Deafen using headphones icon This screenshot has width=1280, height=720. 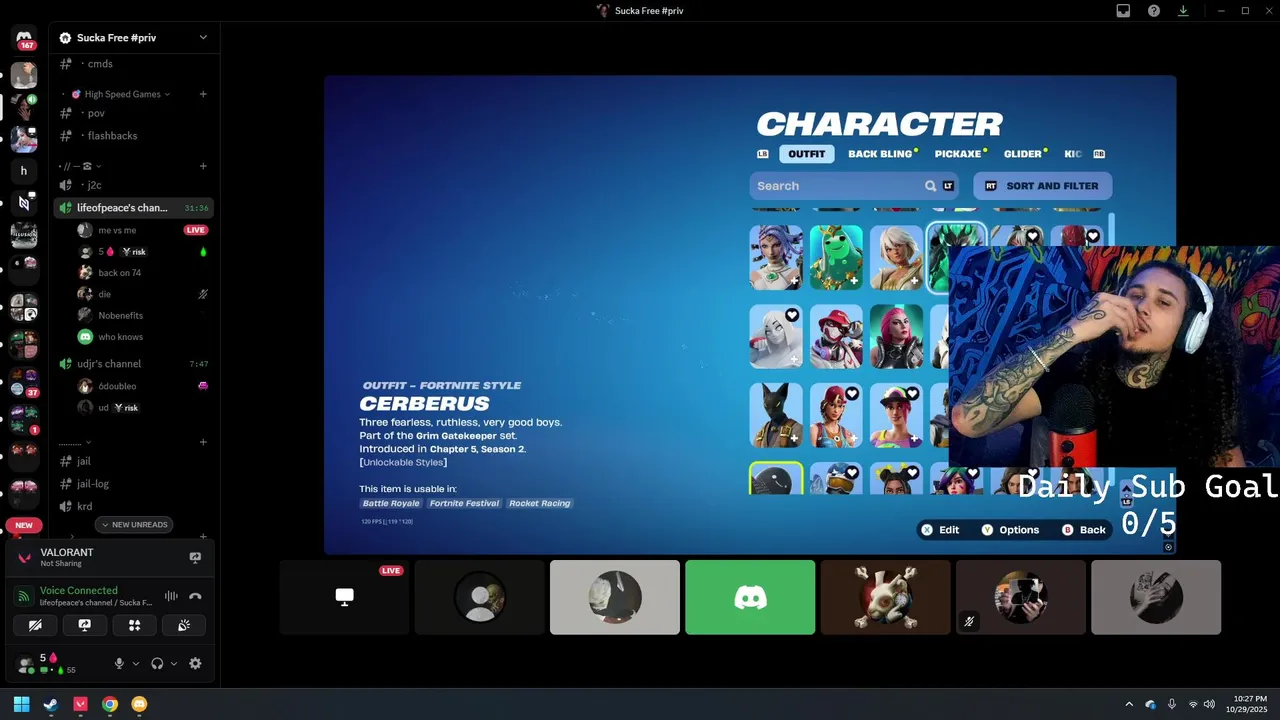157,663
